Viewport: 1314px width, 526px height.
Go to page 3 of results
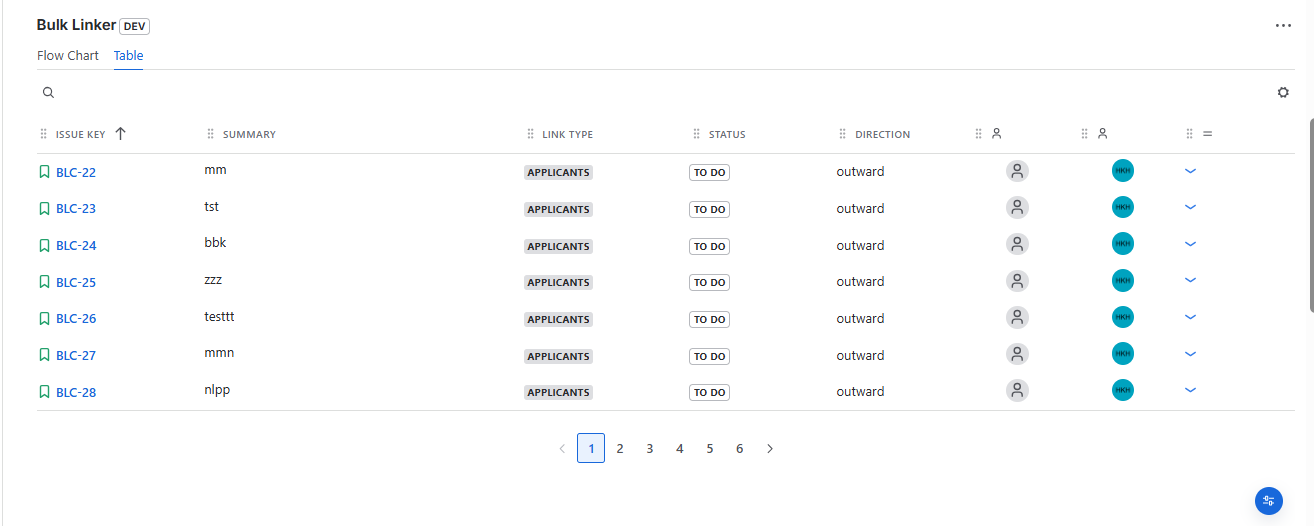650,448
